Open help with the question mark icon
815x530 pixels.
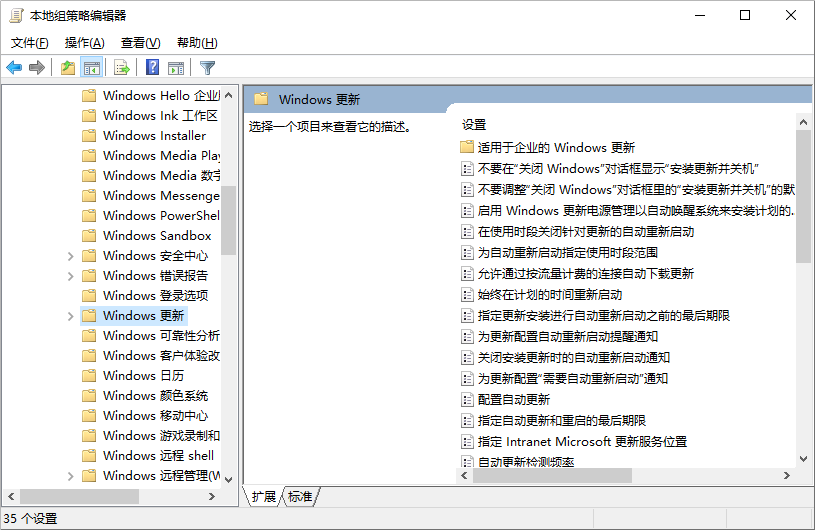(152, 68)
